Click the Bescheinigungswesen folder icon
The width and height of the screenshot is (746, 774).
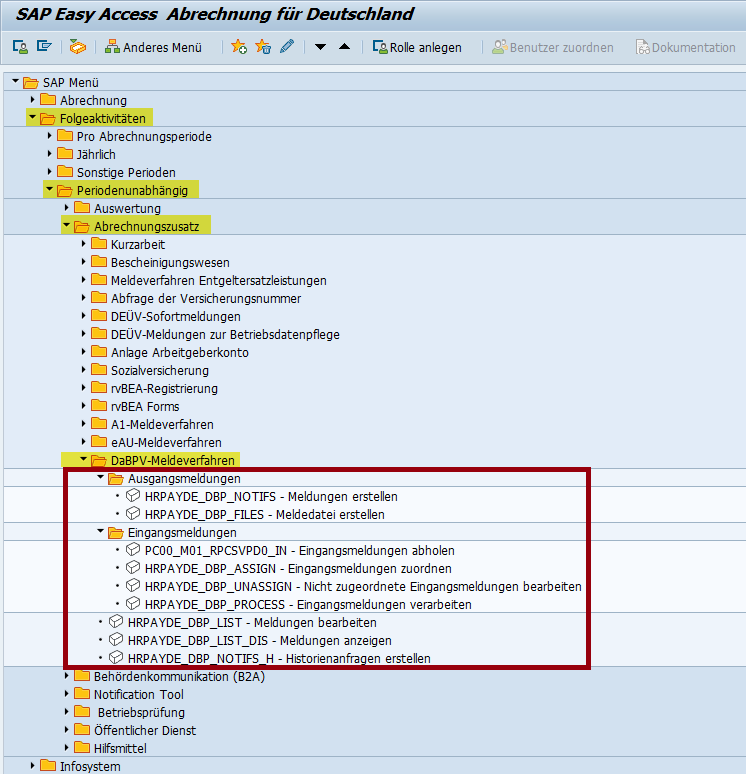tap(99, 262)
